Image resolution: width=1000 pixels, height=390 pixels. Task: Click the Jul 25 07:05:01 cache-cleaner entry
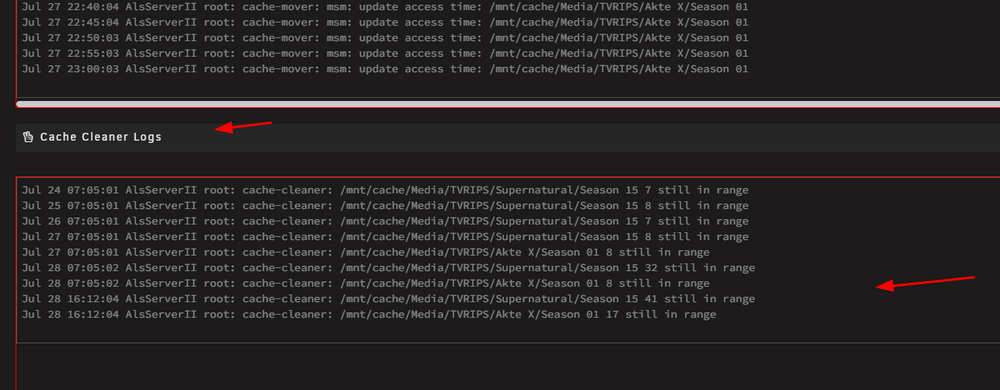[x=385, y=206]
